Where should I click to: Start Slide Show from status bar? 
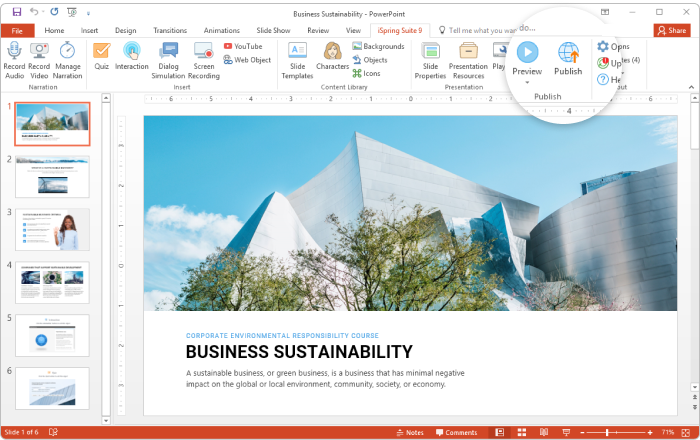point(566,432)
